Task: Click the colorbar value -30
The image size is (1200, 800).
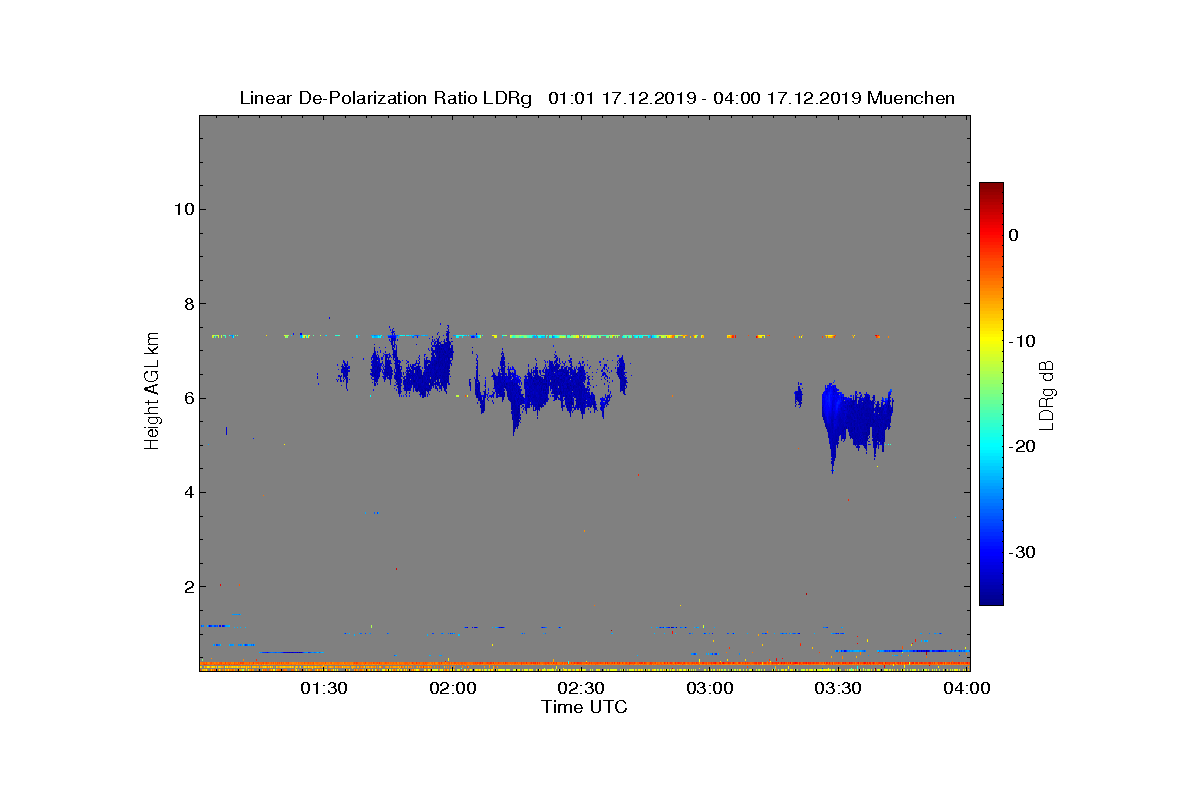Action: (x=1020, y=552)
